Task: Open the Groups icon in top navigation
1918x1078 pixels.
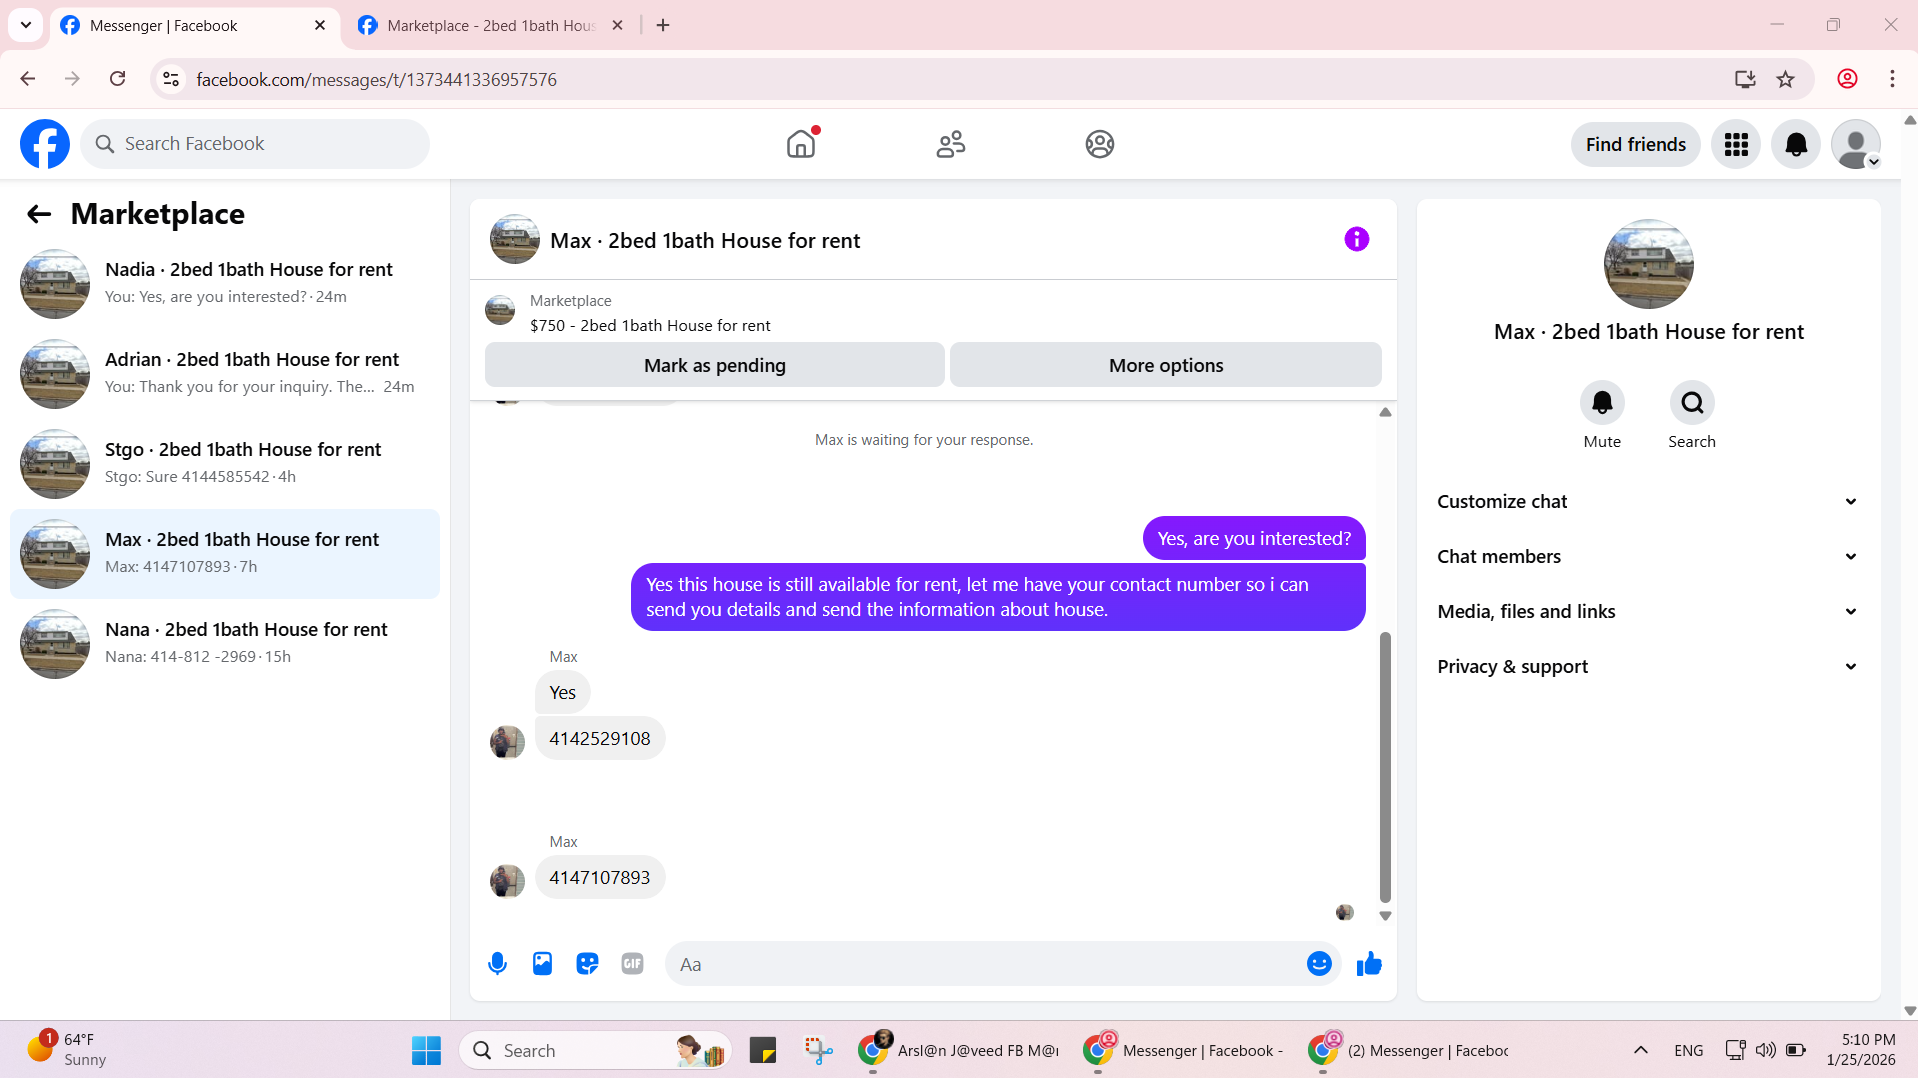Action: point(1100,144)
